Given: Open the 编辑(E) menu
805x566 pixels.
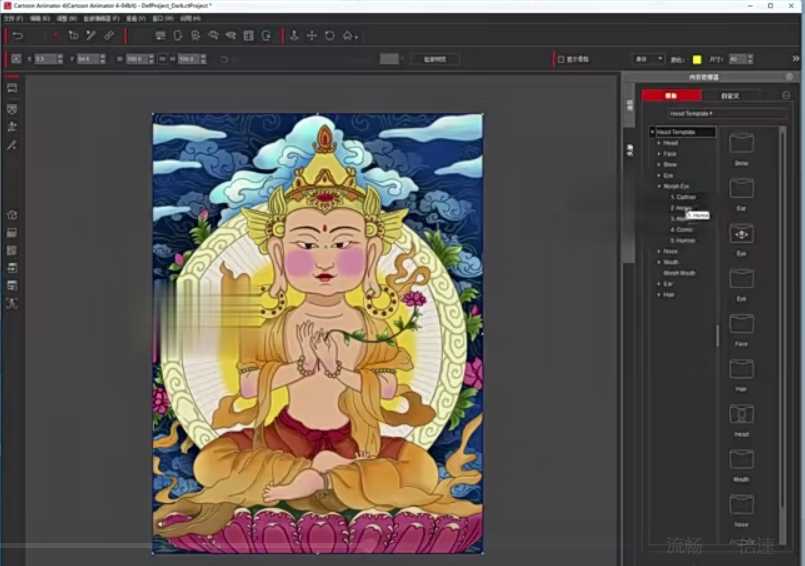Looking at the screenshot, I should pyautogui.click(x=40, y=18).
